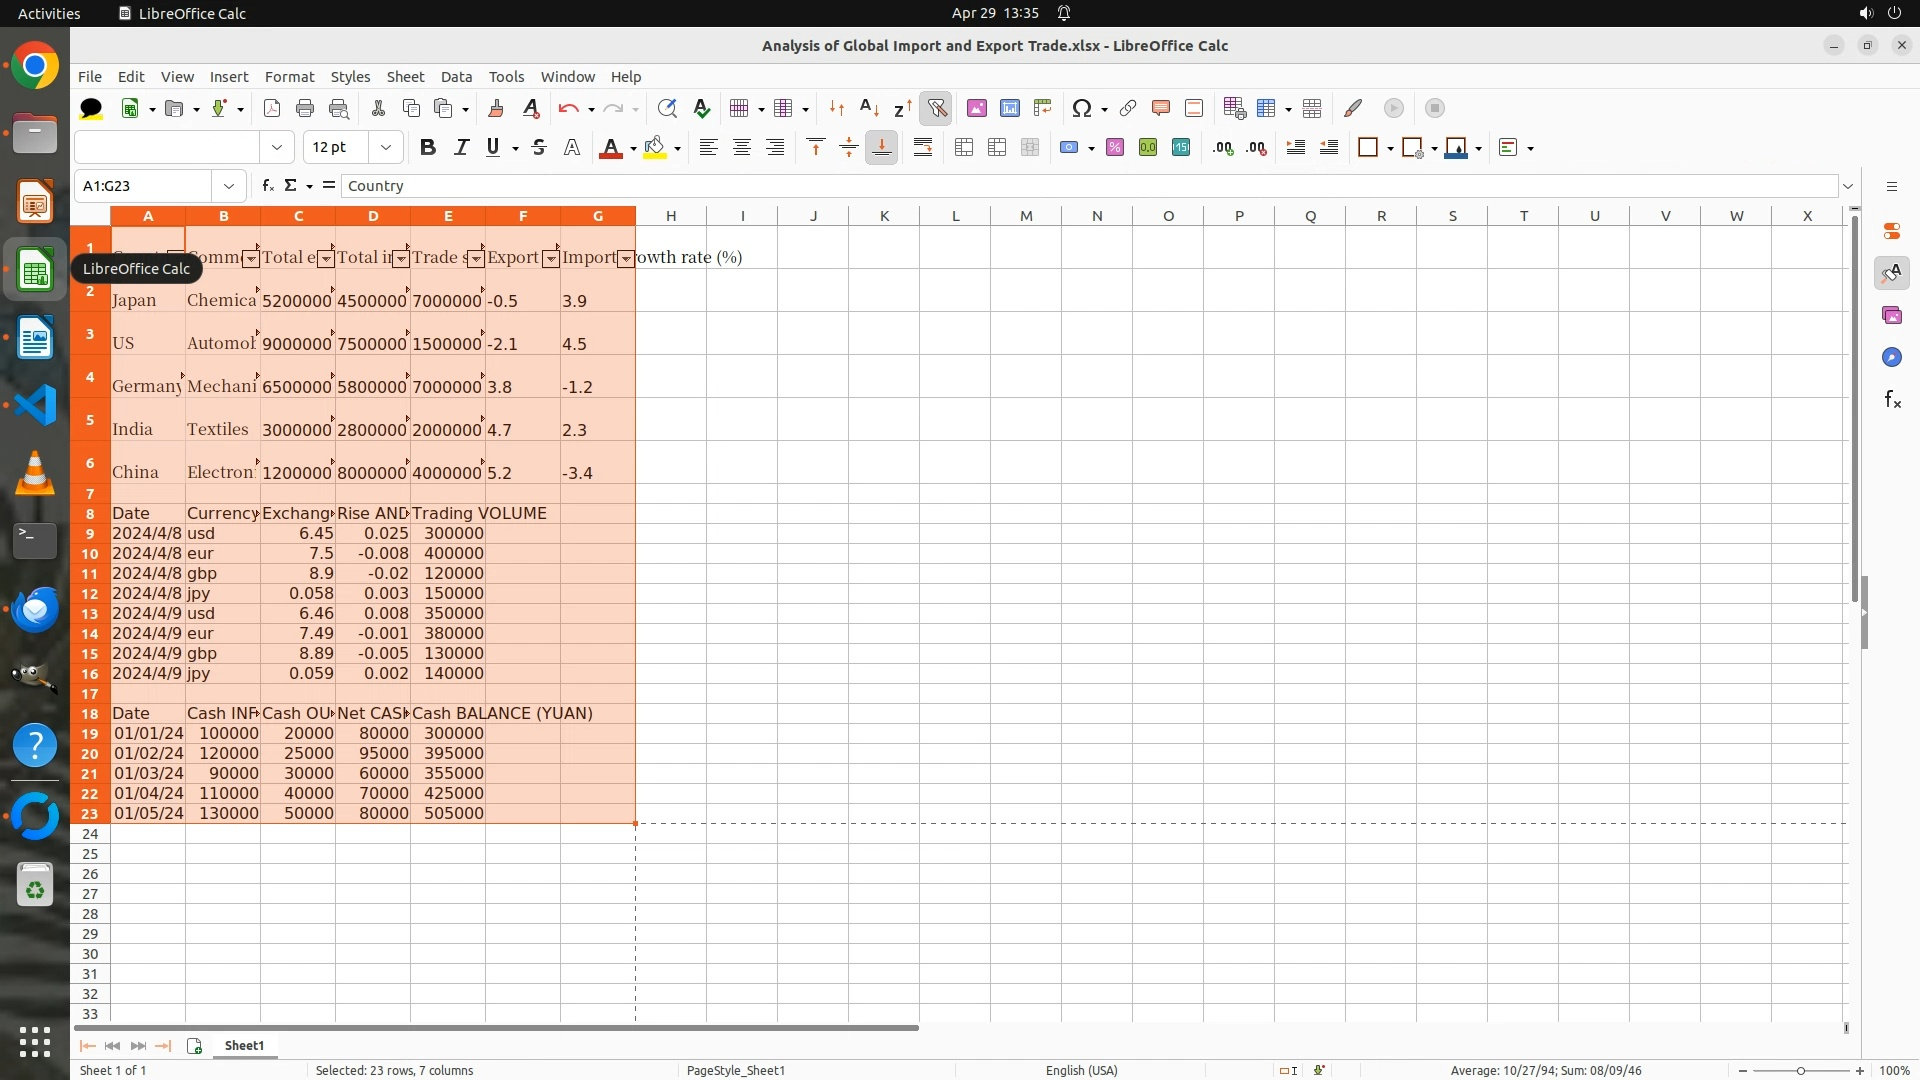The height and width of the screenshot is (1080, 1920).
Task: Click the Insert Special Character omega icon
Action: 1081,108
